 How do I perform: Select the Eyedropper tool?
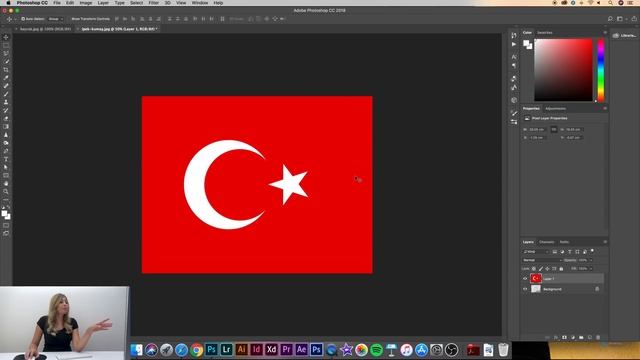[6, 78]
